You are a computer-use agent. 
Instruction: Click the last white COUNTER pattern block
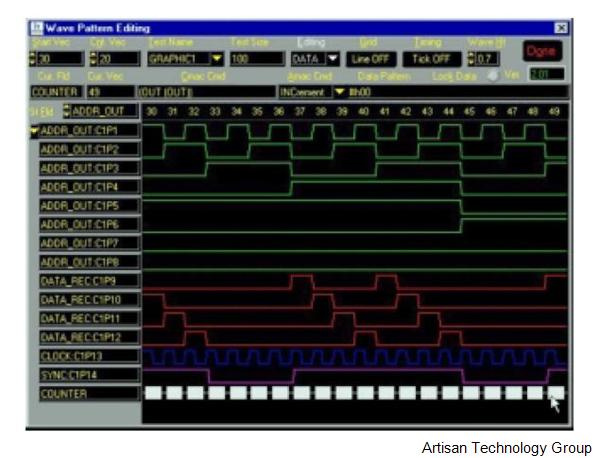pos(556,393)
